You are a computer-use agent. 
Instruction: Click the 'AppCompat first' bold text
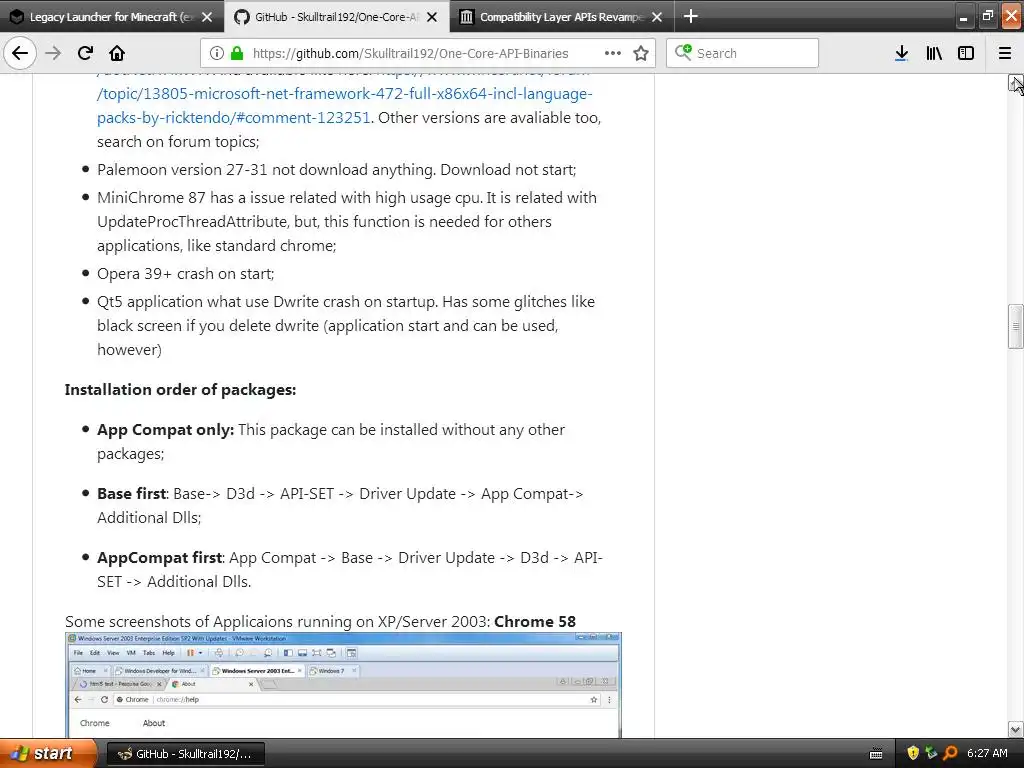[x=159, y=558]
